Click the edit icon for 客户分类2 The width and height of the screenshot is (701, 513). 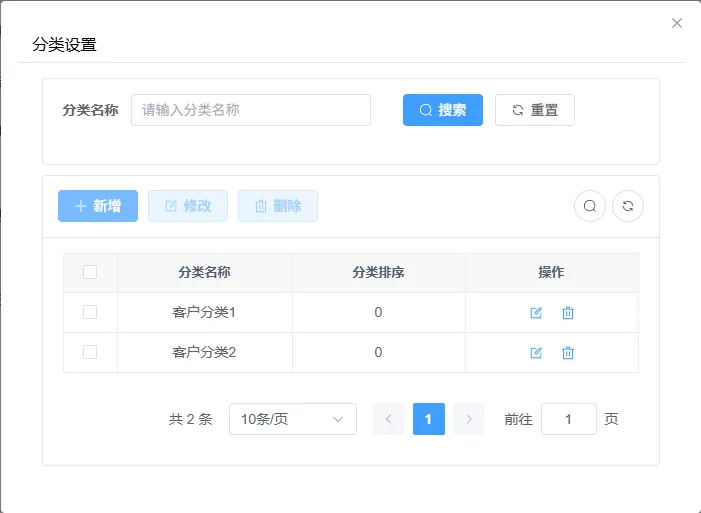[x=536, y=353]
